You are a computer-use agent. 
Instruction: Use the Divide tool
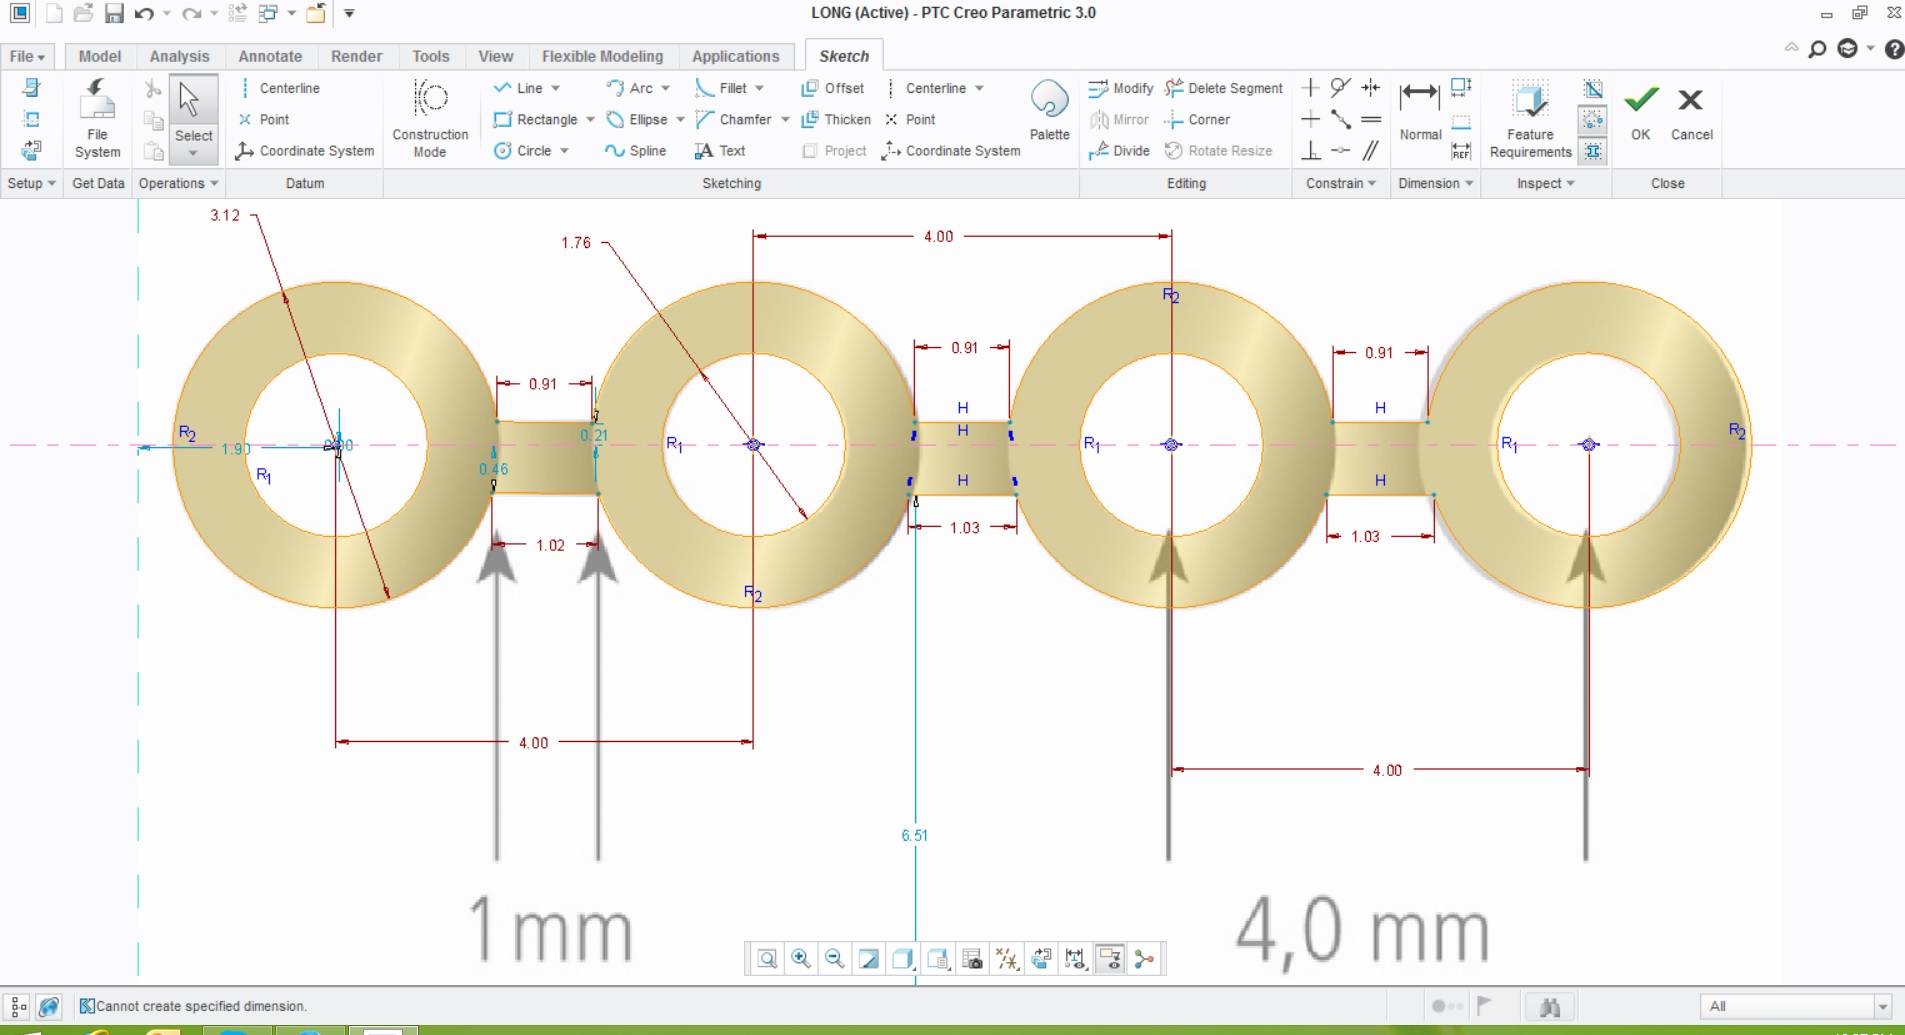tap(1119, 150)
